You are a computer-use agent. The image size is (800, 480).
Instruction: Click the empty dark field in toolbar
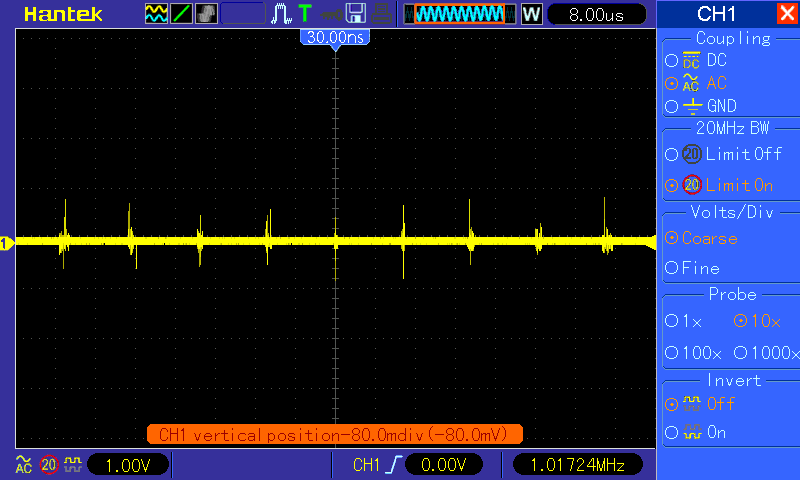(243, 14)
